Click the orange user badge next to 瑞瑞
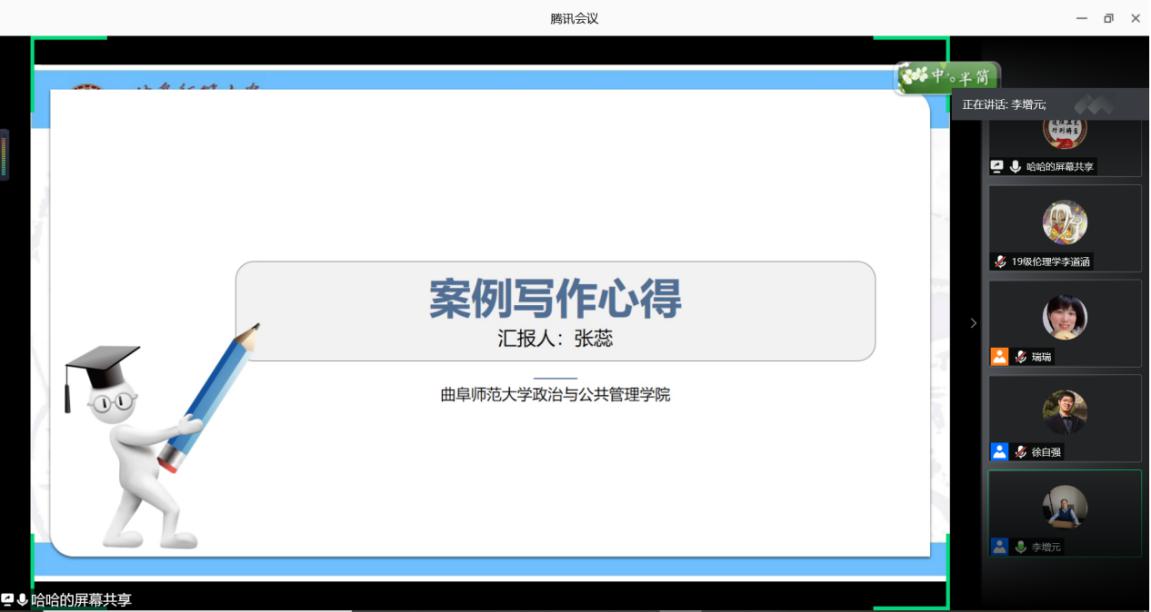Image resolution: width=1151 pixels, height=612 pixels. click(999, 357)
